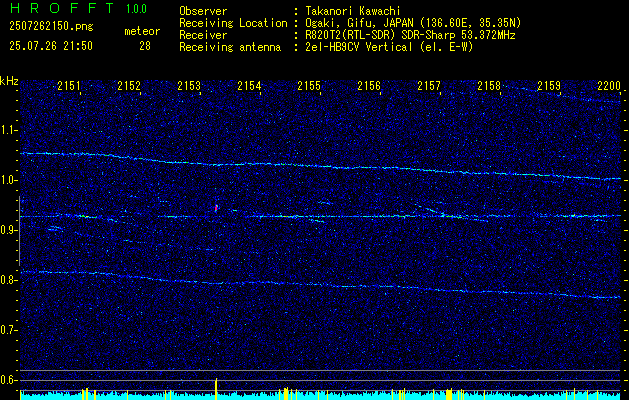Click the 2155 time axis marker
The height and width of the screenshot is (400, 629).
(309, 85)
